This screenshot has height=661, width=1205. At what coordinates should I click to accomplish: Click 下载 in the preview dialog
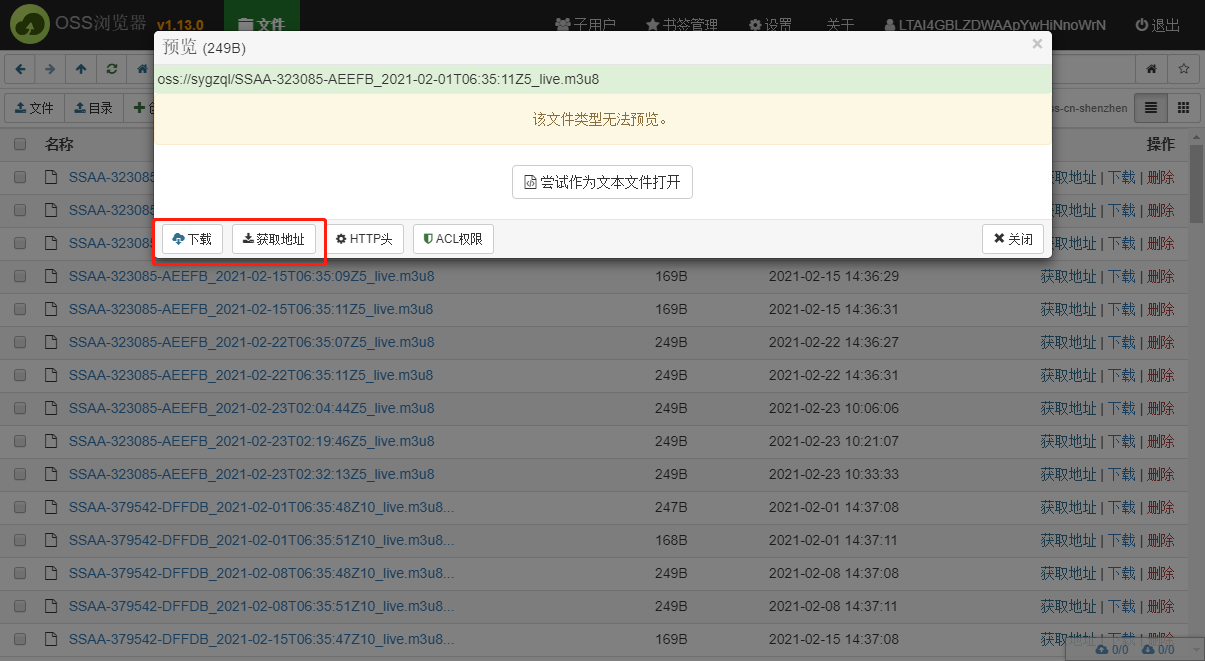pos(191,239)
